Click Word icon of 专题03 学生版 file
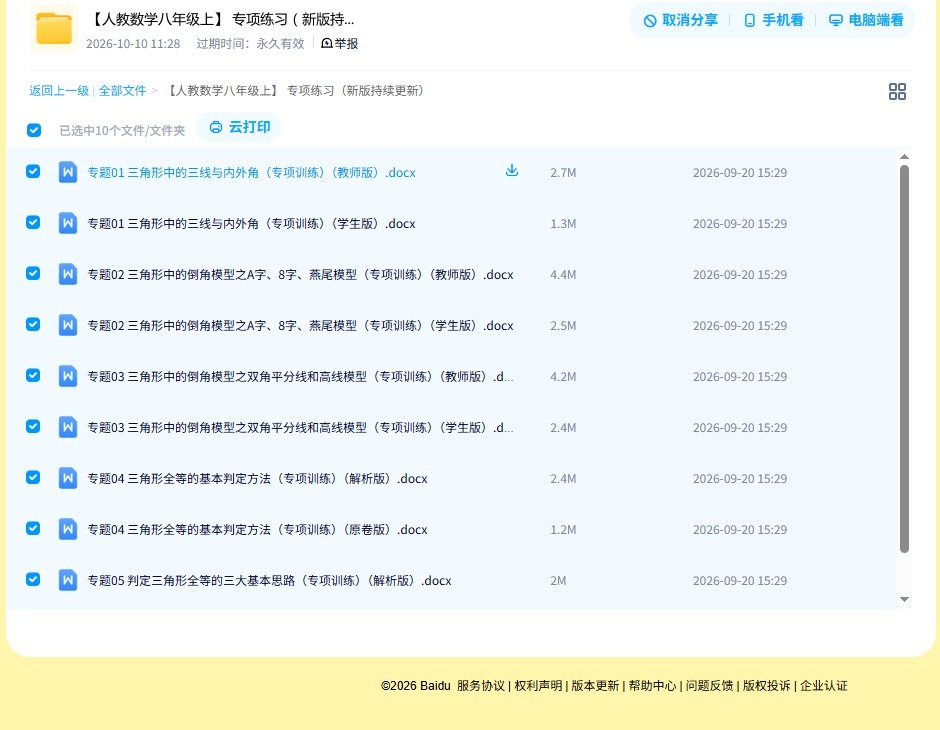The width and height of the screenshot is (940, 730). click(68, 427)
